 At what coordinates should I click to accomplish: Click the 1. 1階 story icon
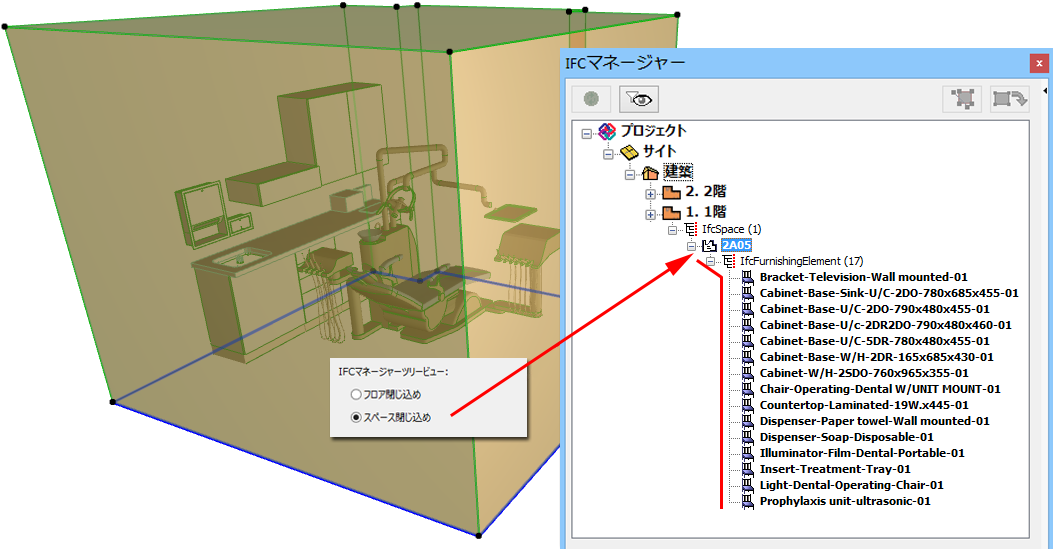tap(672, 213)
